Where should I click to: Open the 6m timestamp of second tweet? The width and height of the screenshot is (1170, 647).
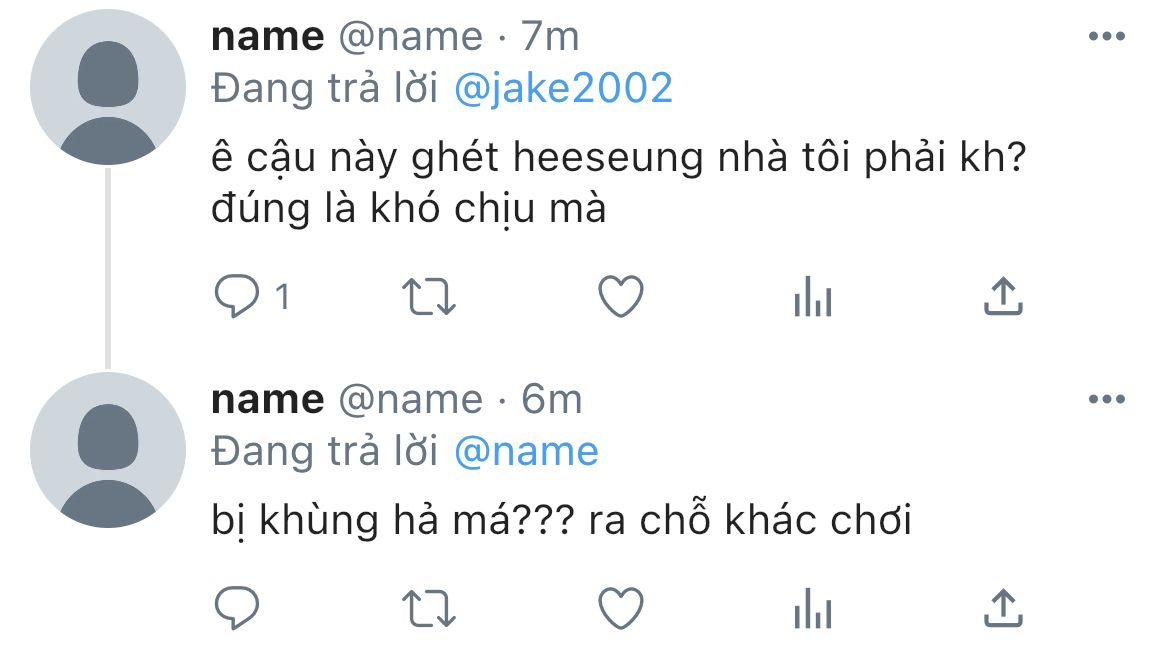click(x=551, y=399)
